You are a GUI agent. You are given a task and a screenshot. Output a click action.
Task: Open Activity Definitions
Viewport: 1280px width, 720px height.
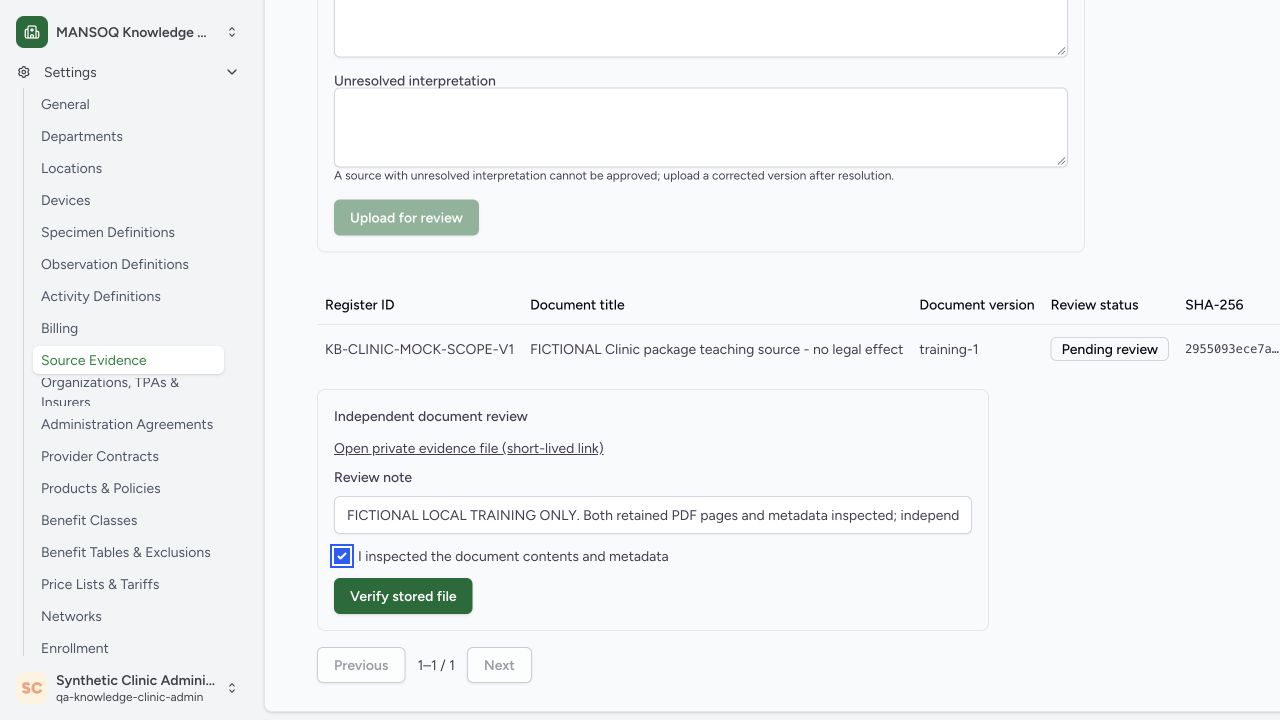pyautogui.click(x=101, y=296)
